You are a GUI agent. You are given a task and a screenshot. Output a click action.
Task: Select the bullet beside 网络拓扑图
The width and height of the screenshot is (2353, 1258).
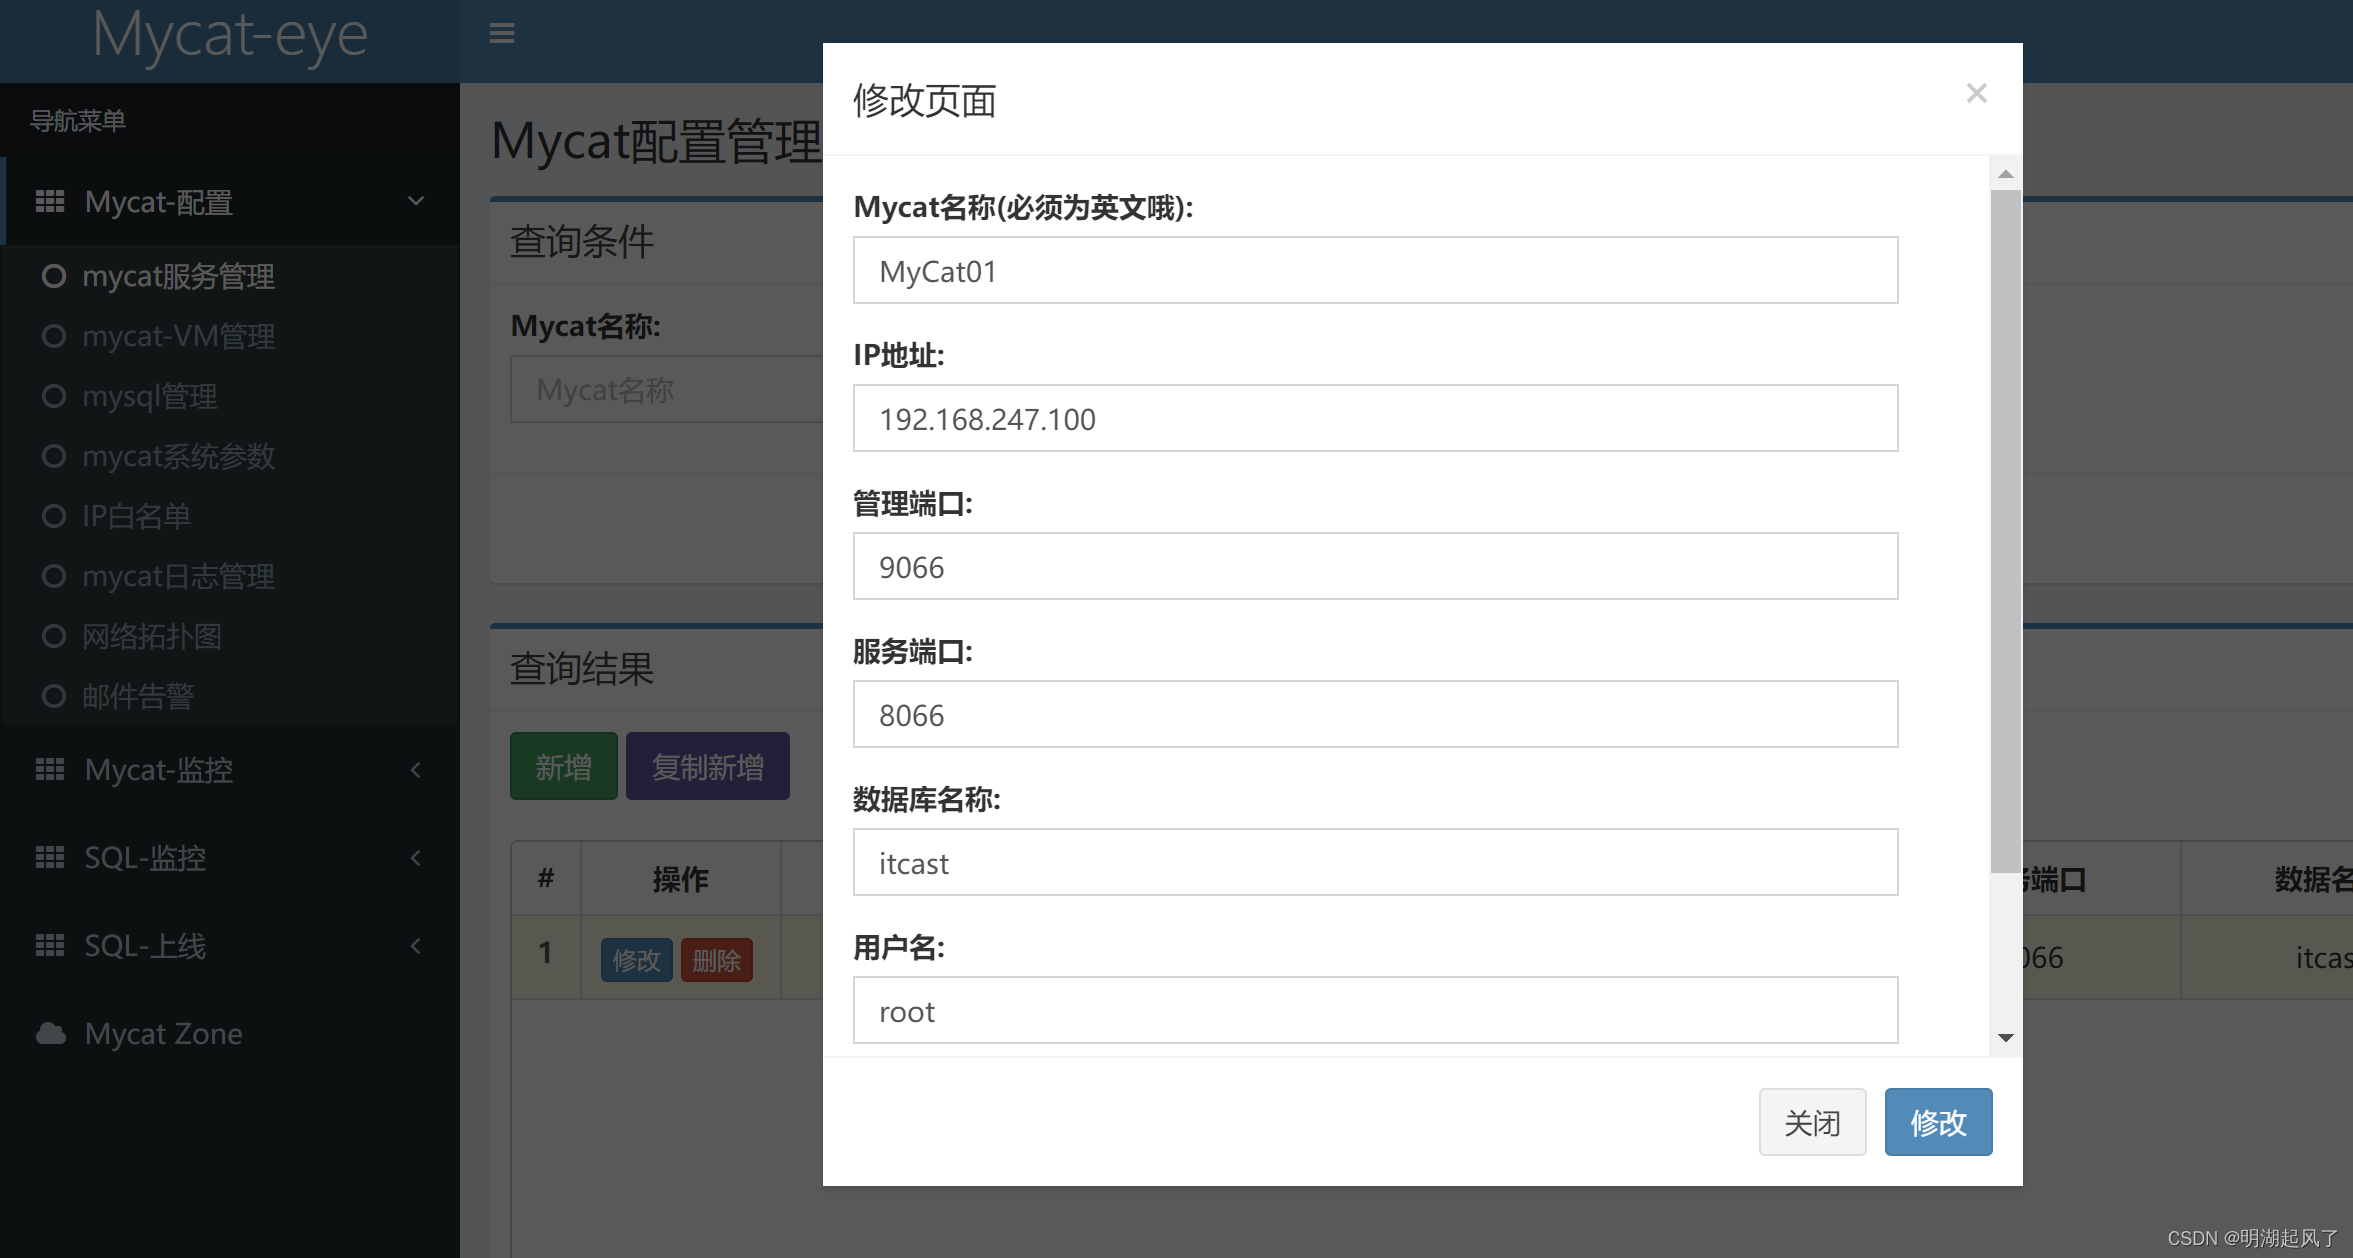click(x=54, y=636)
